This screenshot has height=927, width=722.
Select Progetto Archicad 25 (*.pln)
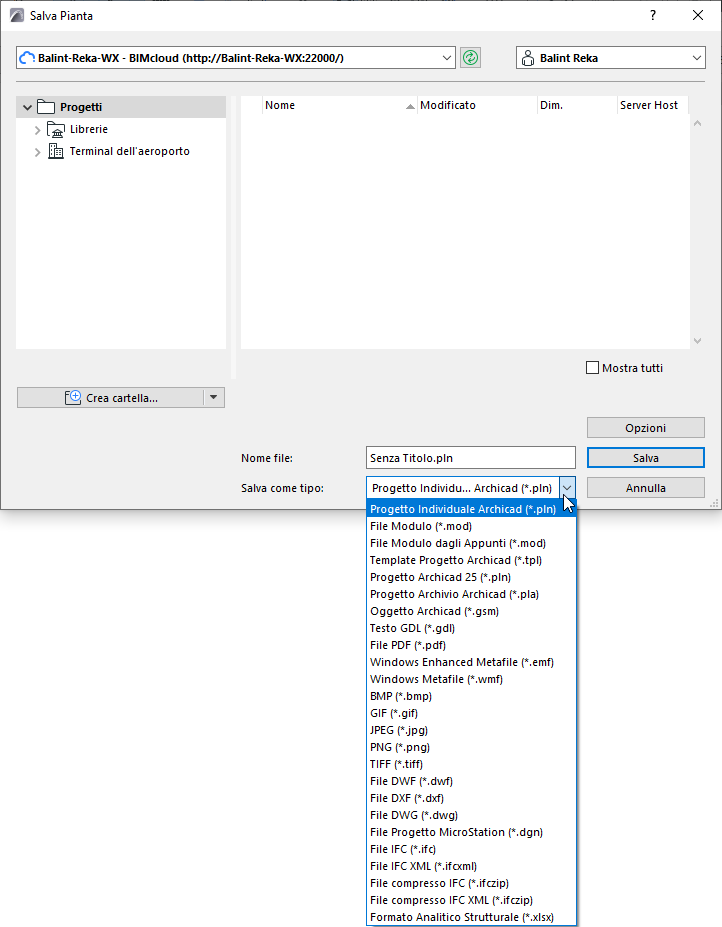471,577
